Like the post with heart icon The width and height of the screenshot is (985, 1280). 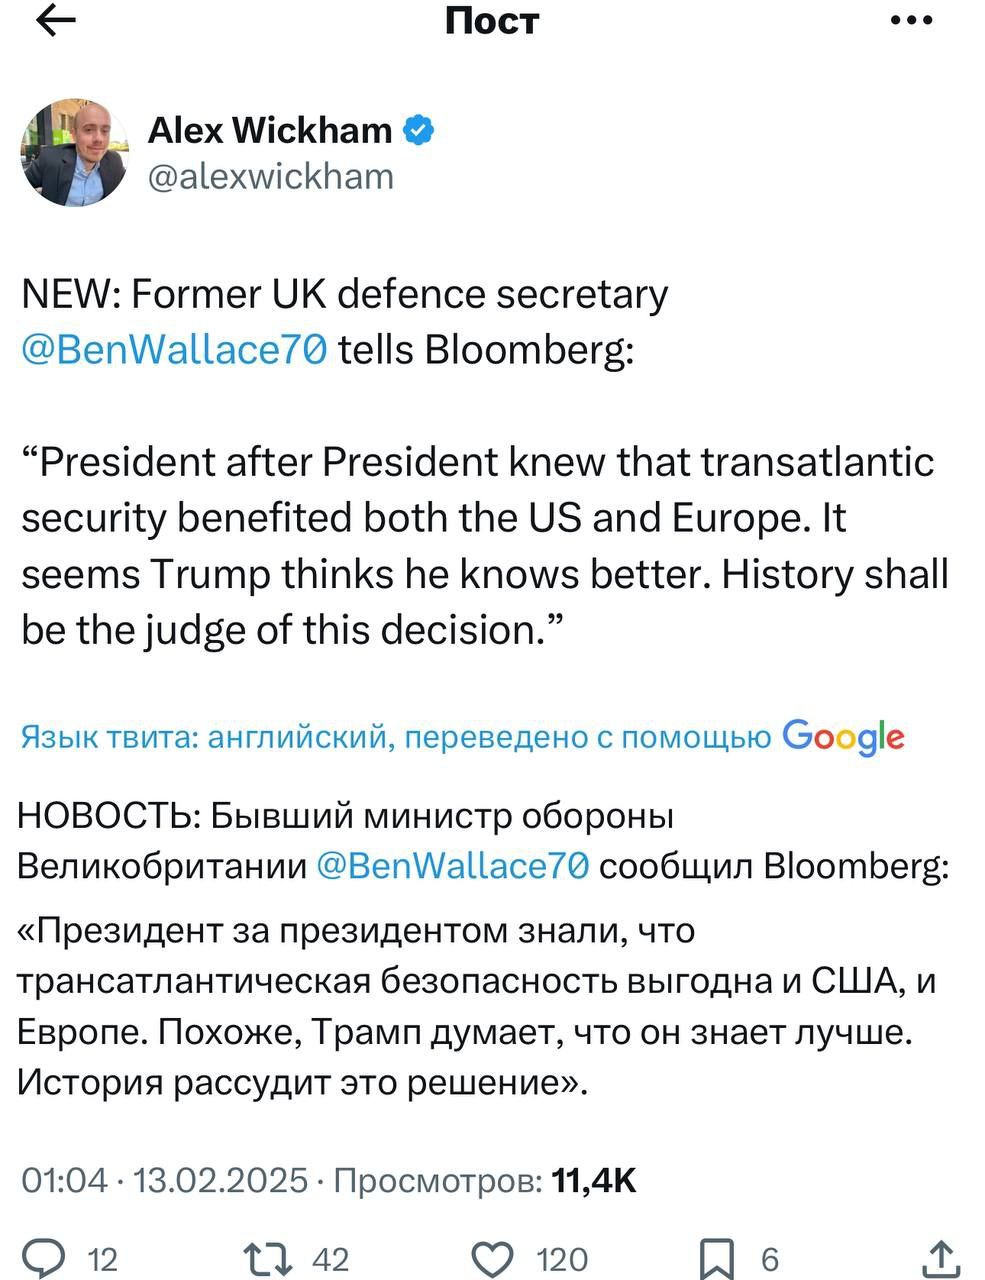pos(492,1257)
